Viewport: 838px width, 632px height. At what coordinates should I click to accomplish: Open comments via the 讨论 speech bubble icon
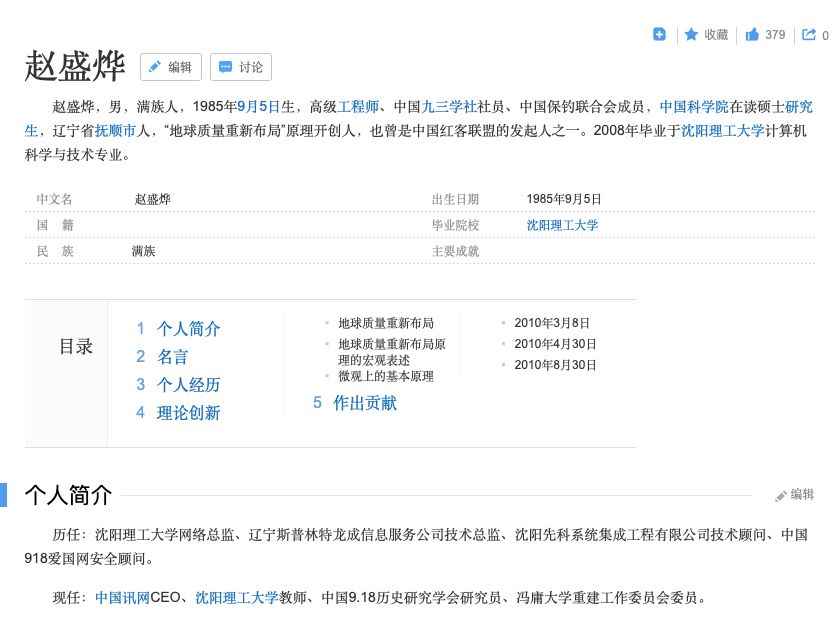(224, 67)
